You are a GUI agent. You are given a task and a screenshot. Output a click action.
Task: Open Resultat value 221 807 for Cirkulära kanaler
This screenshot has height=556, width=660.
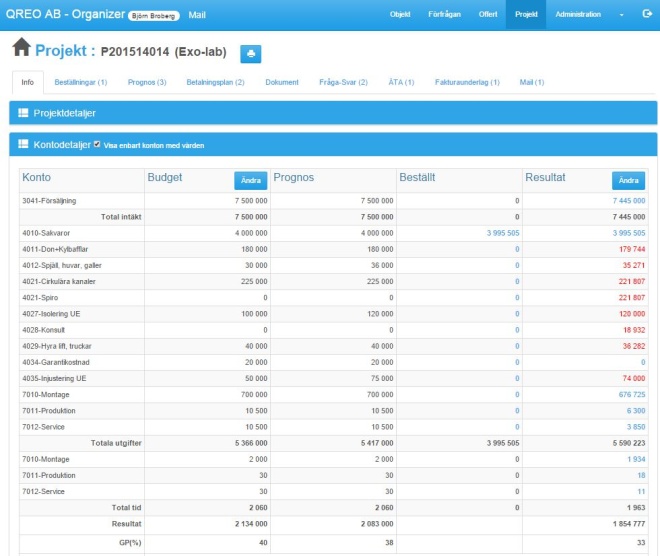coord(632,281)
